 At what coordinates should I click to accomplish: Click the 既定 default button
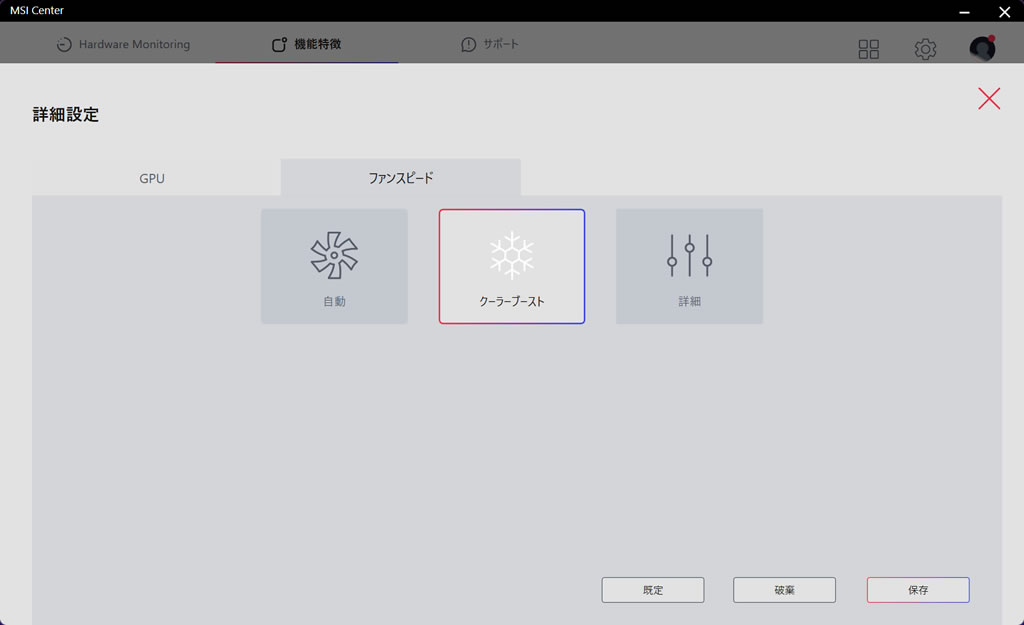pyautogui.click(x=652, y=590)
